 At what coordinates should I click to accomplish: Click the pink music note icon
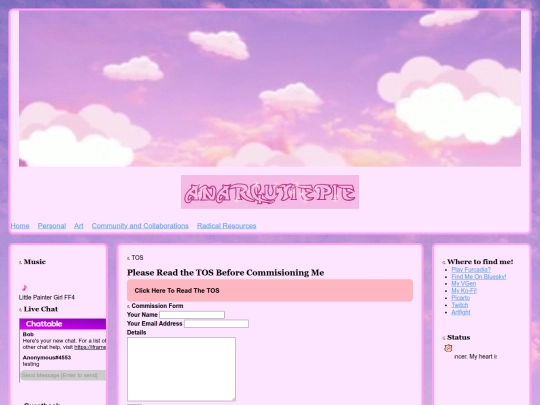[x=24, y=288]
